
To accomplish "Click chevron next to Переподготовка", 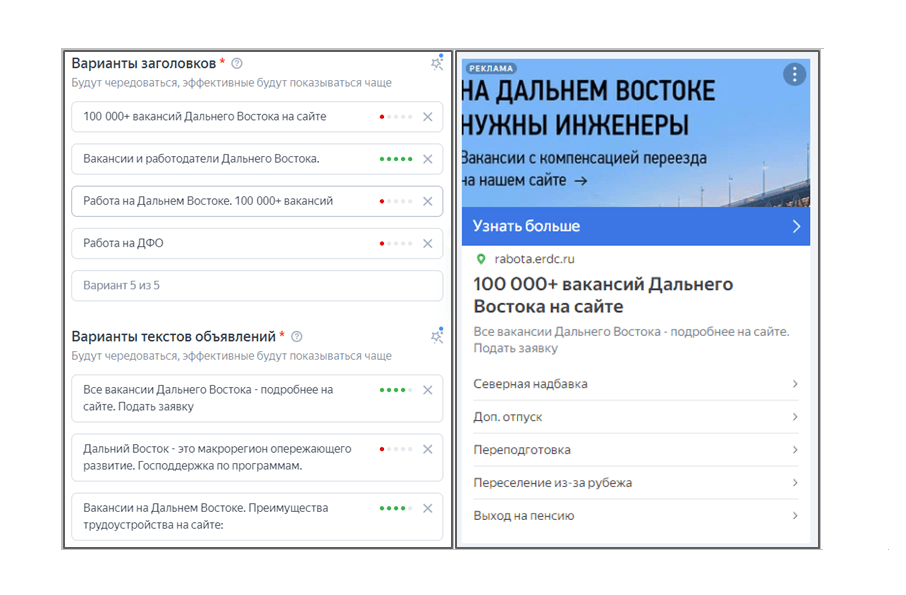I will point(795,450).
